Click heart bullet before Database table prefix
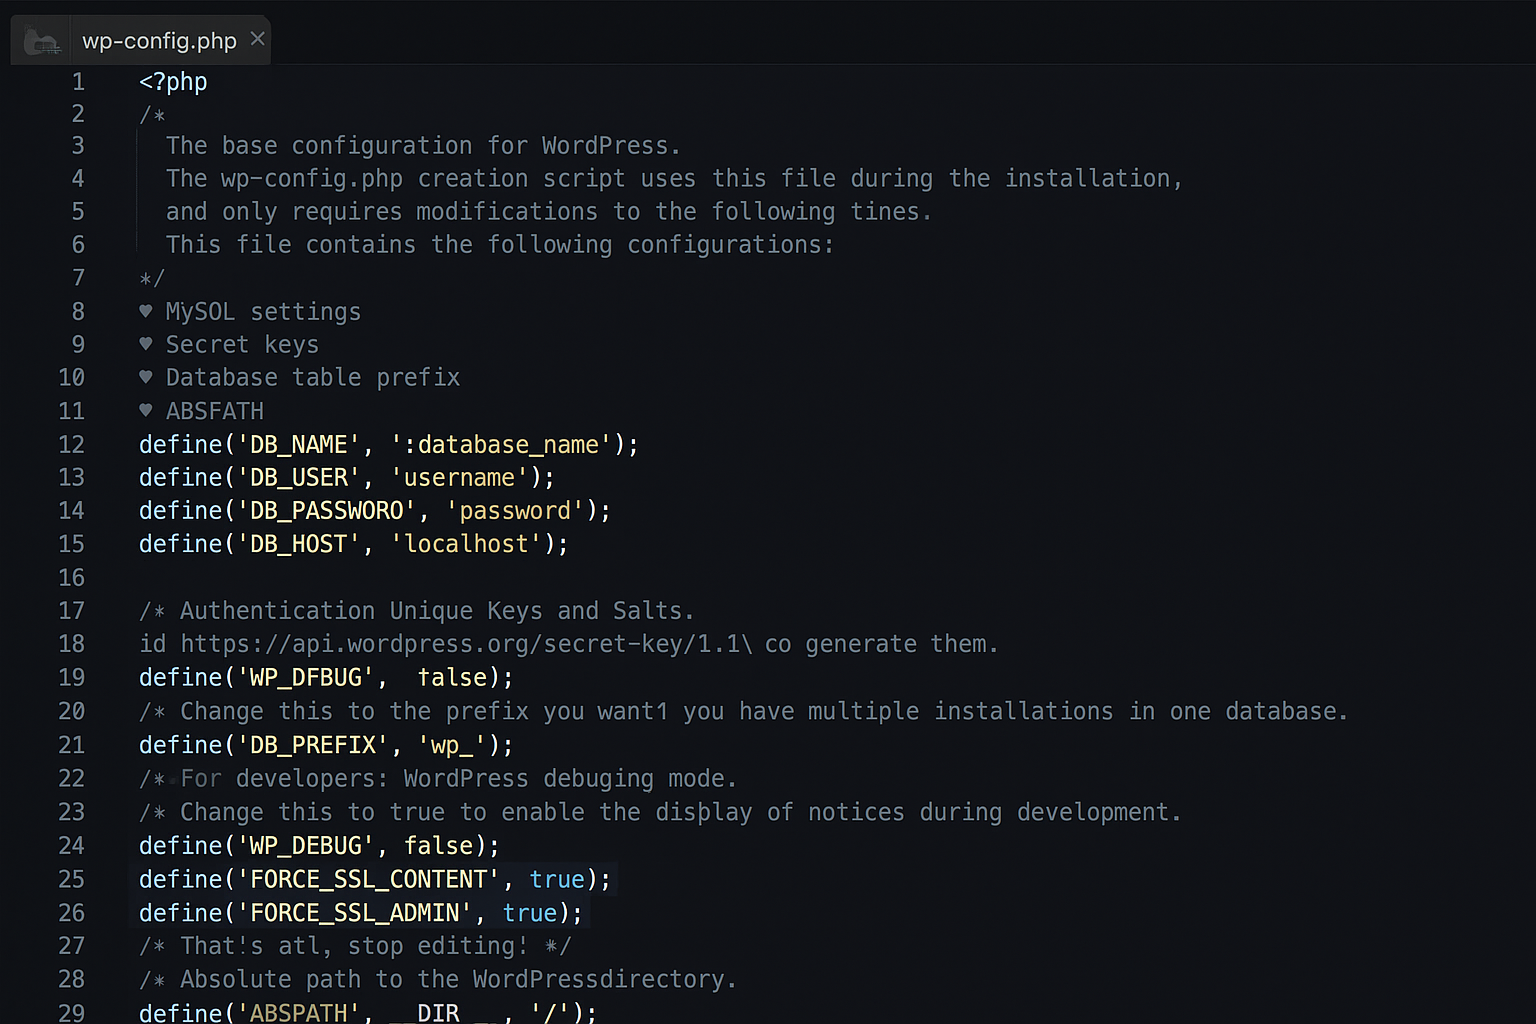This screenshot has height=1024, width=1536. coord(146,377)
